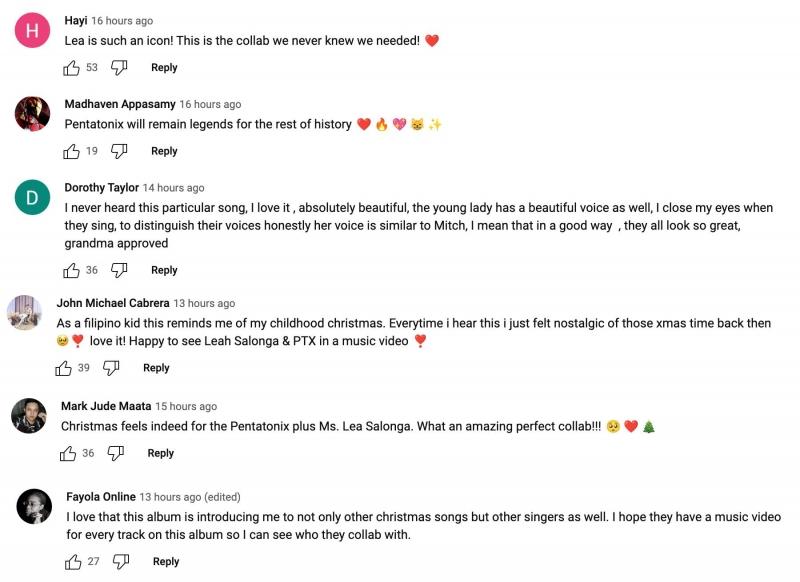
Task: Reply to Hayi's comment
Action: [164, 67]
